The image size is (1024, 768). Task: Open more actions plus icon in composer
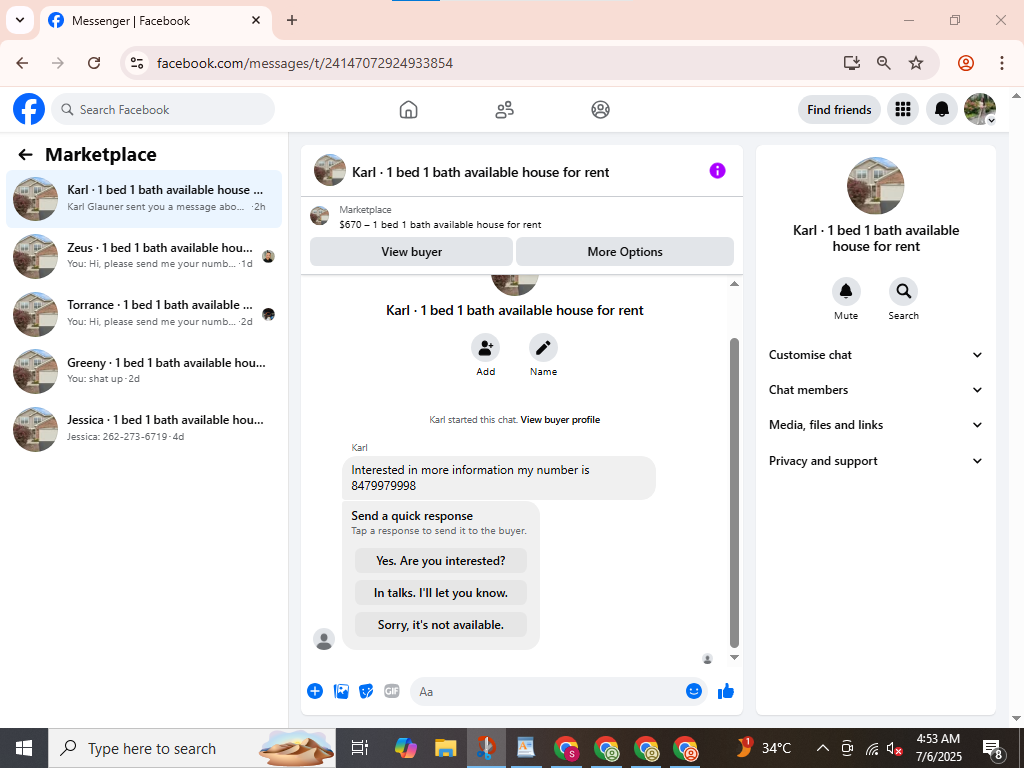pos(315,691)
